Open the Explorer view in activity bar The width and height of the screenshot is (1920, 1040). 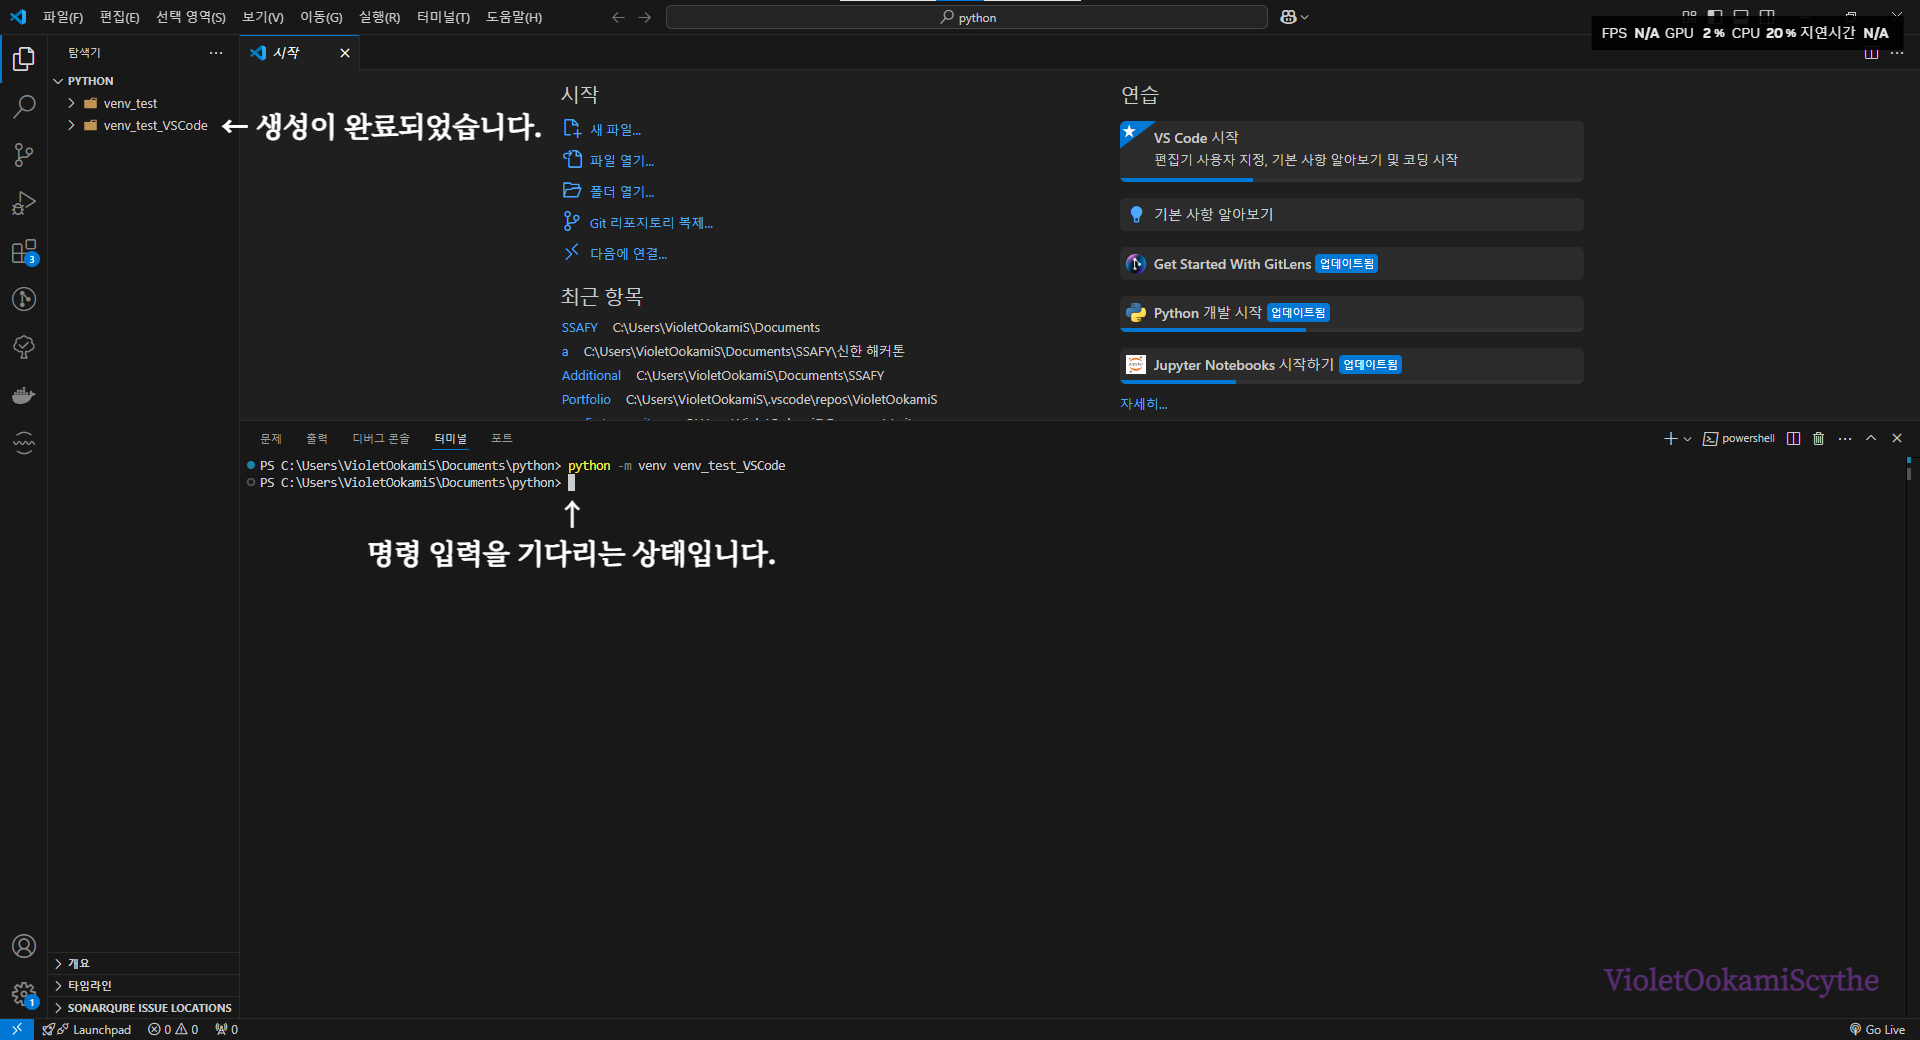point(24,59)
